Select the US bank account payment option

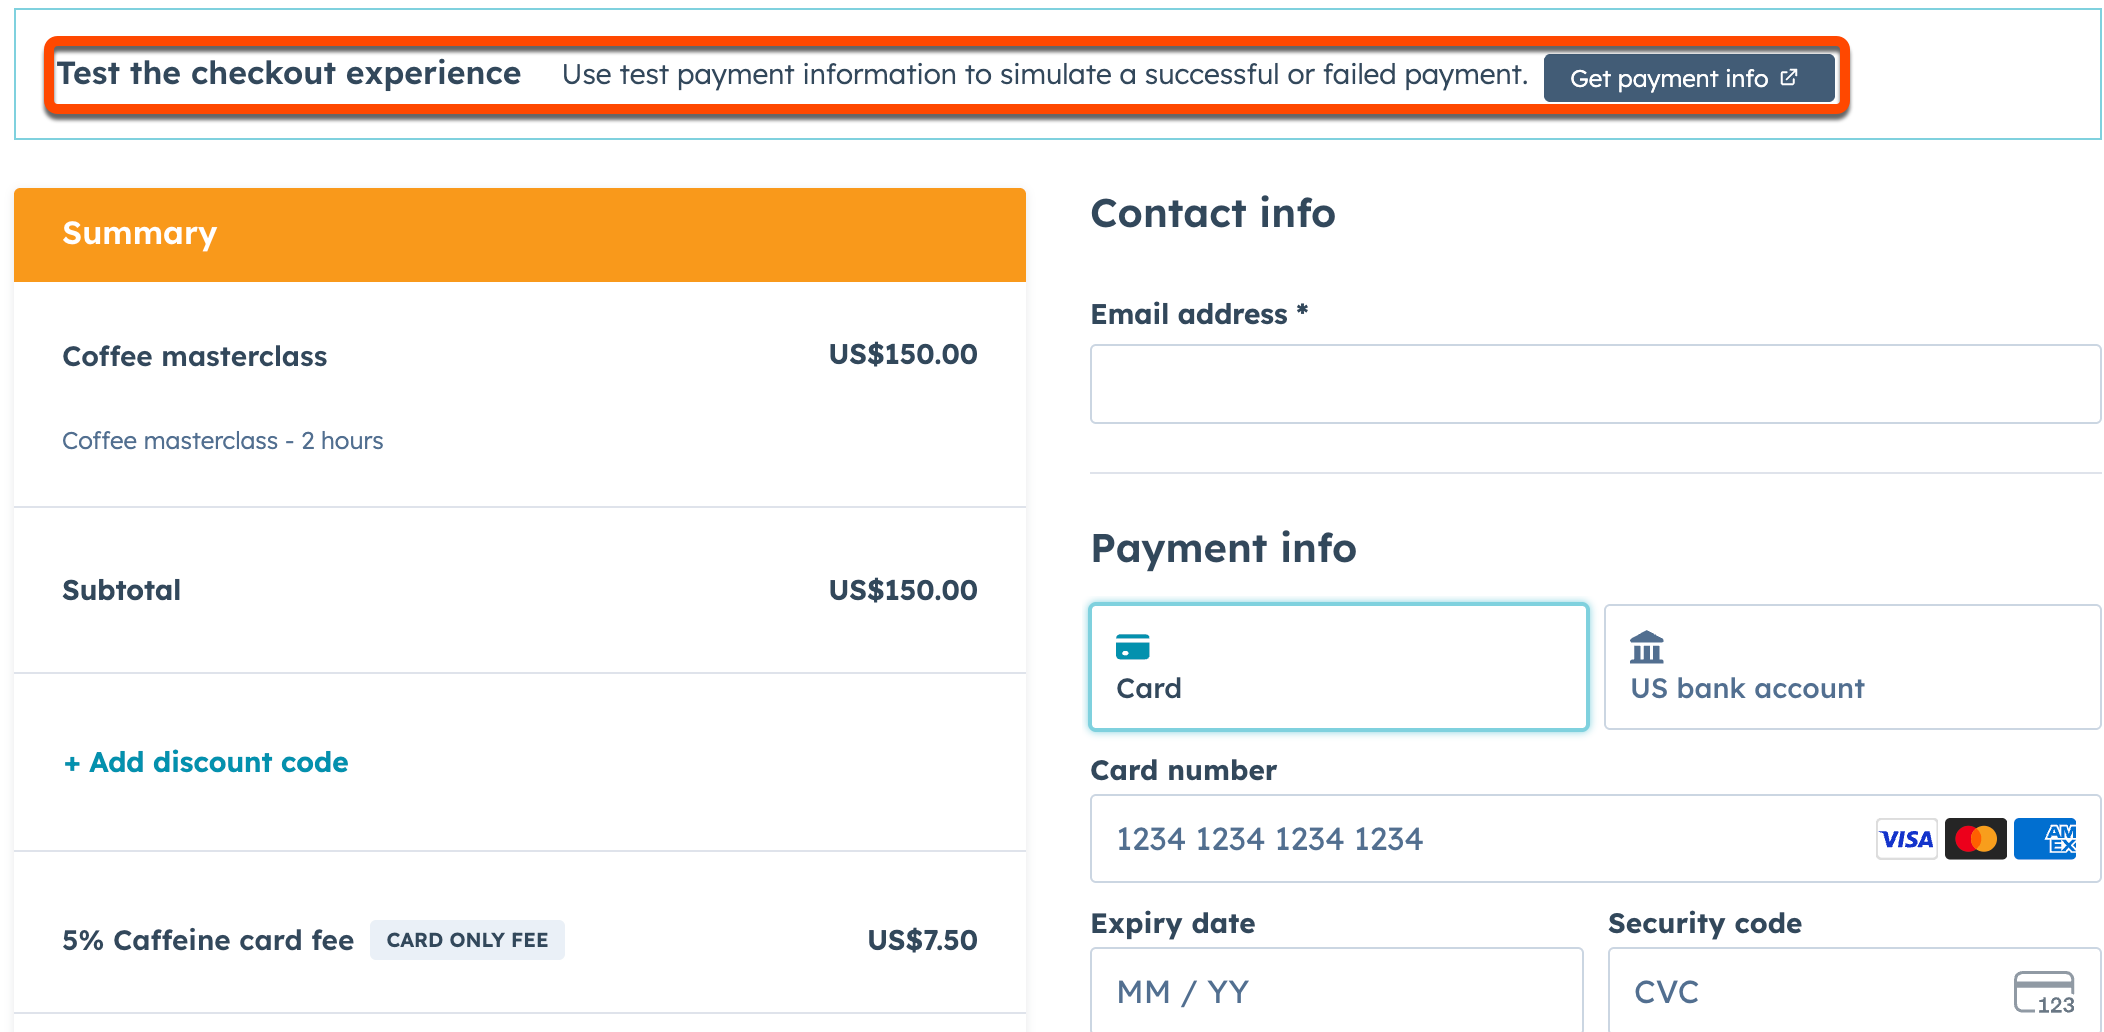pos(1852,667)
